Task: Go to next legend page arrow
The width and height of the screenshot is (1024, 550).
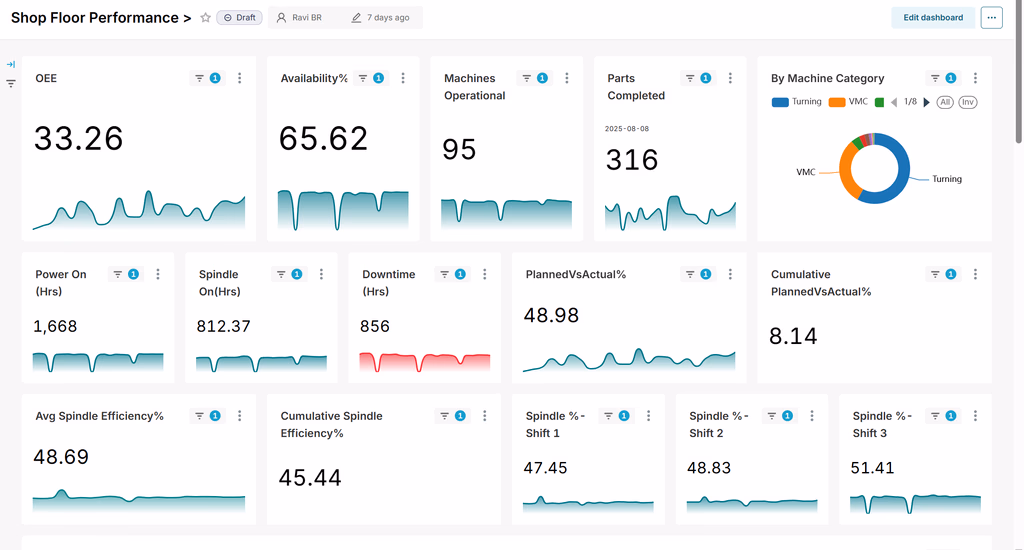Action: pos(926,102)
